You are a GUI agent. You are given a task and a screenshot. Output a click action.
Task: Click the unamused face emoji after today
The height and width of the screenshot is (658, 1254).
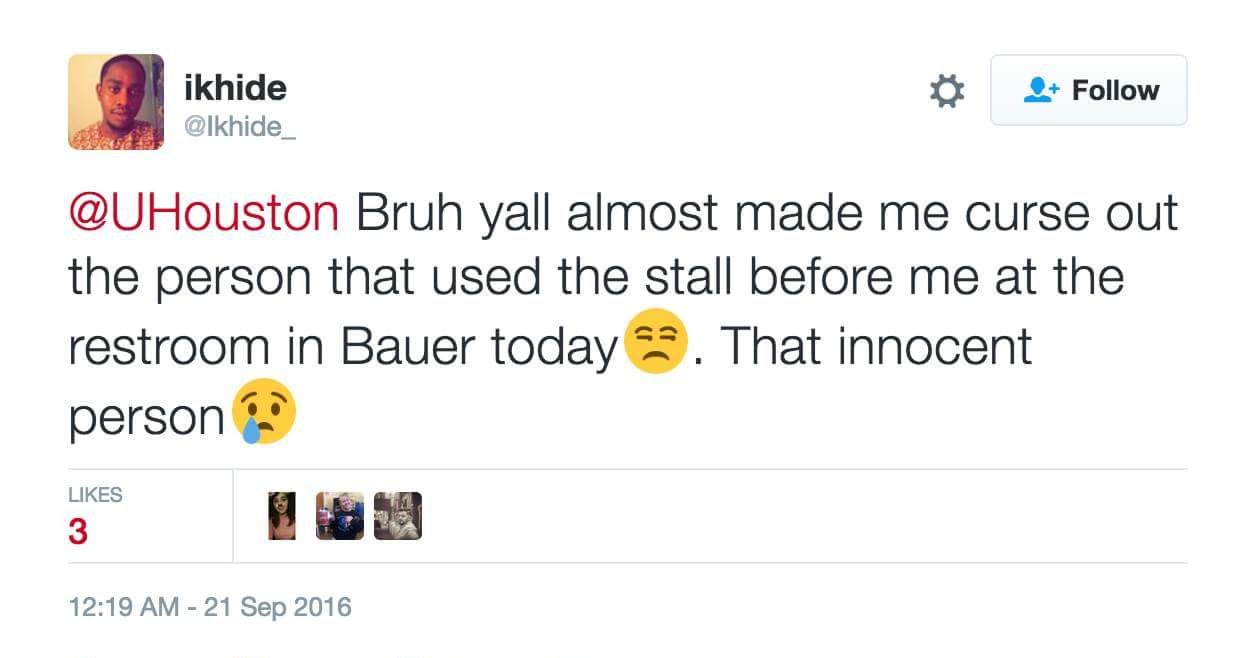pyautogui.click(x=653, y=346)
